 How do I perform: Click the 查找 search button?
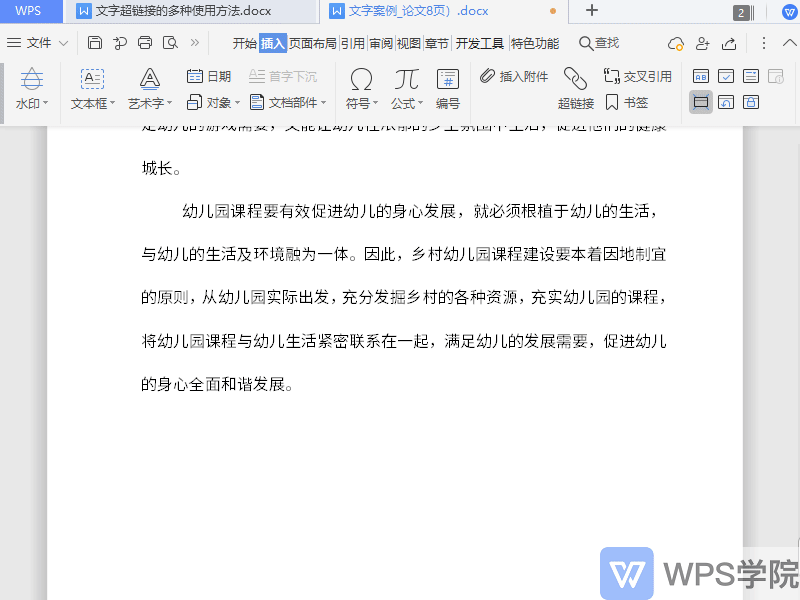pos(599,43)
